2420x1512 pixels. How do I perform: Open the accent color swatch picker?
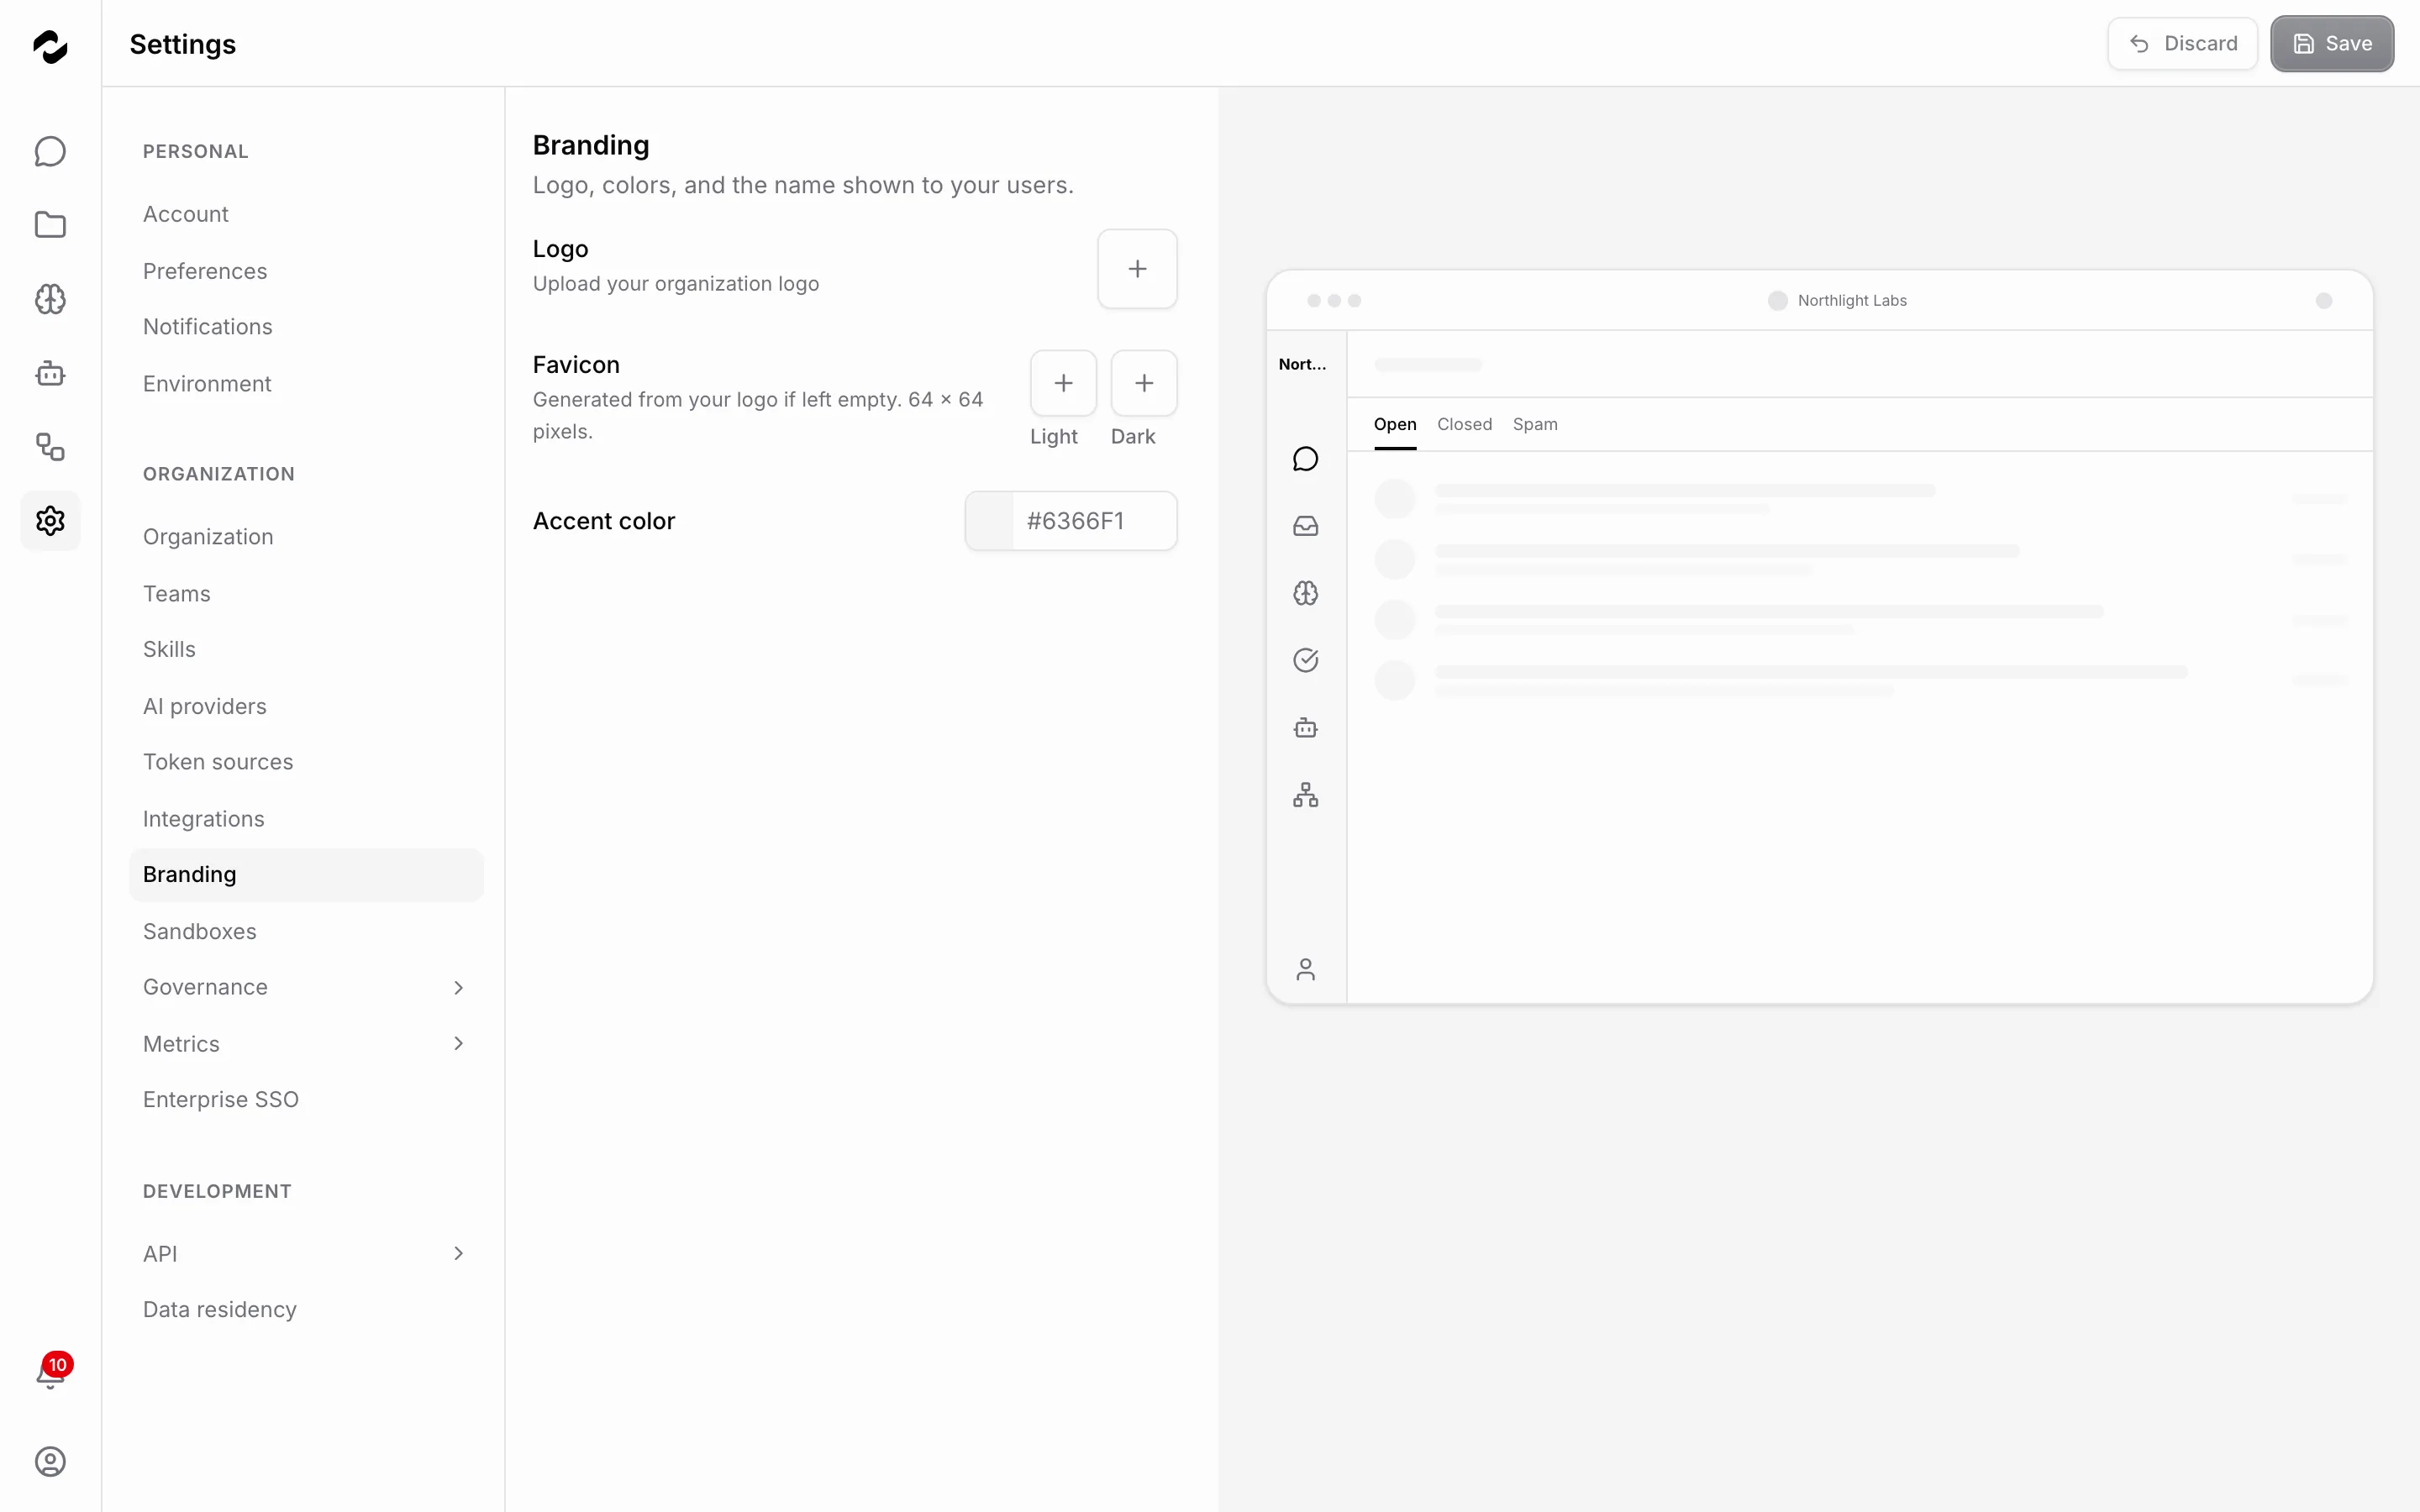(989, 521)
